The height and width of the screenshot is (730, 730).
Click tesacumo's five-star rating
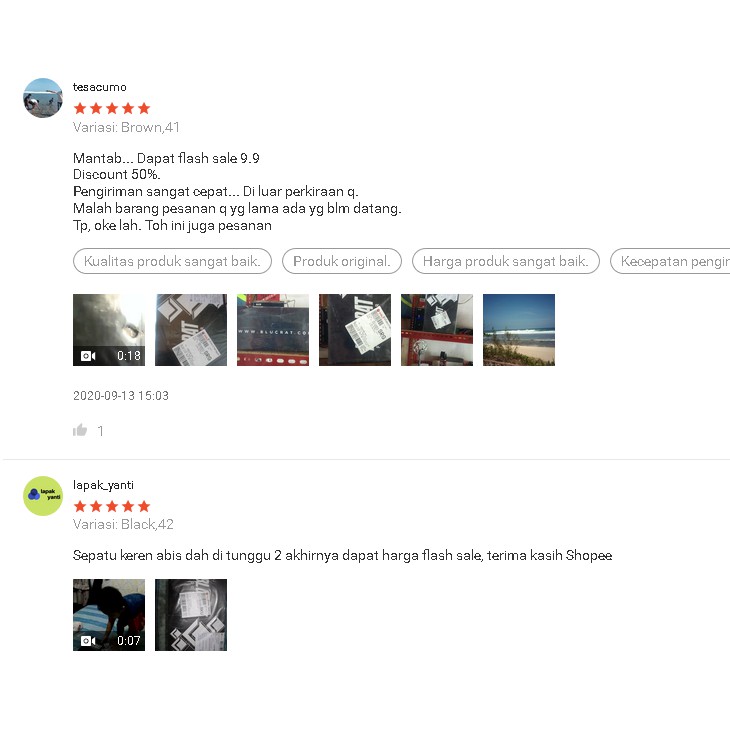(112, 108)
